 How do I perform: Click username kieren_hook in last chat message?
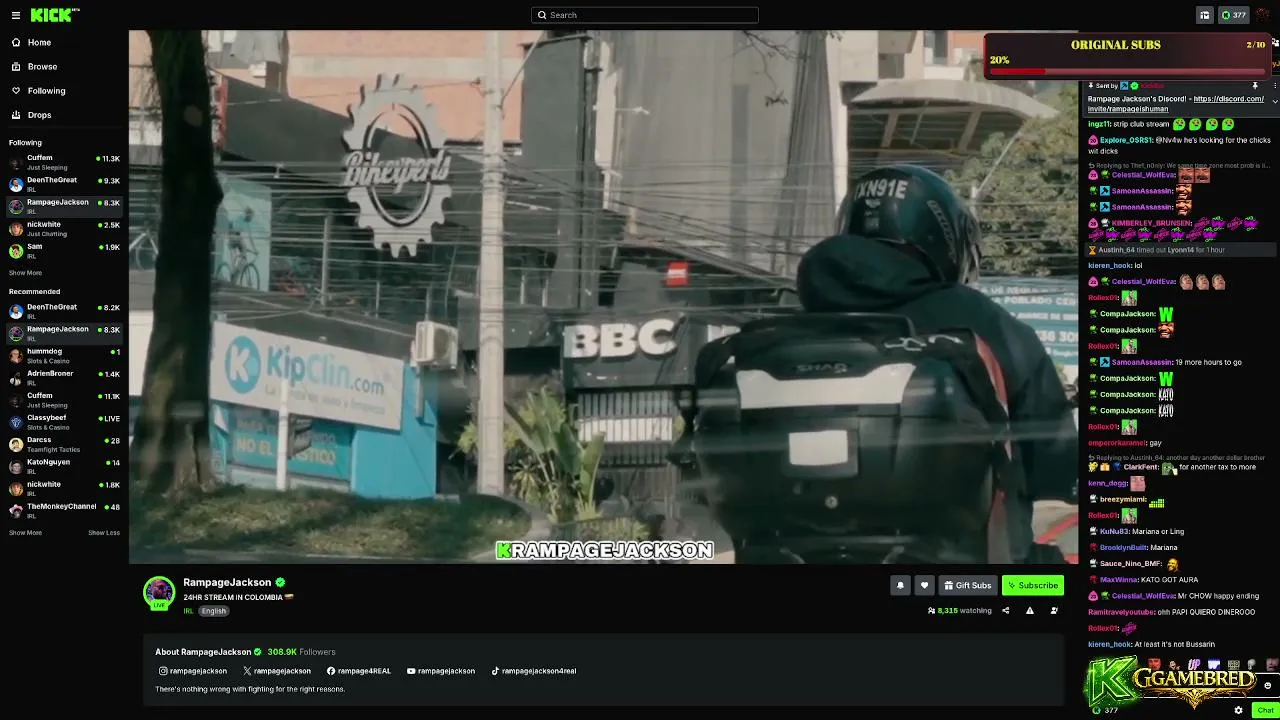[1109, 645]
